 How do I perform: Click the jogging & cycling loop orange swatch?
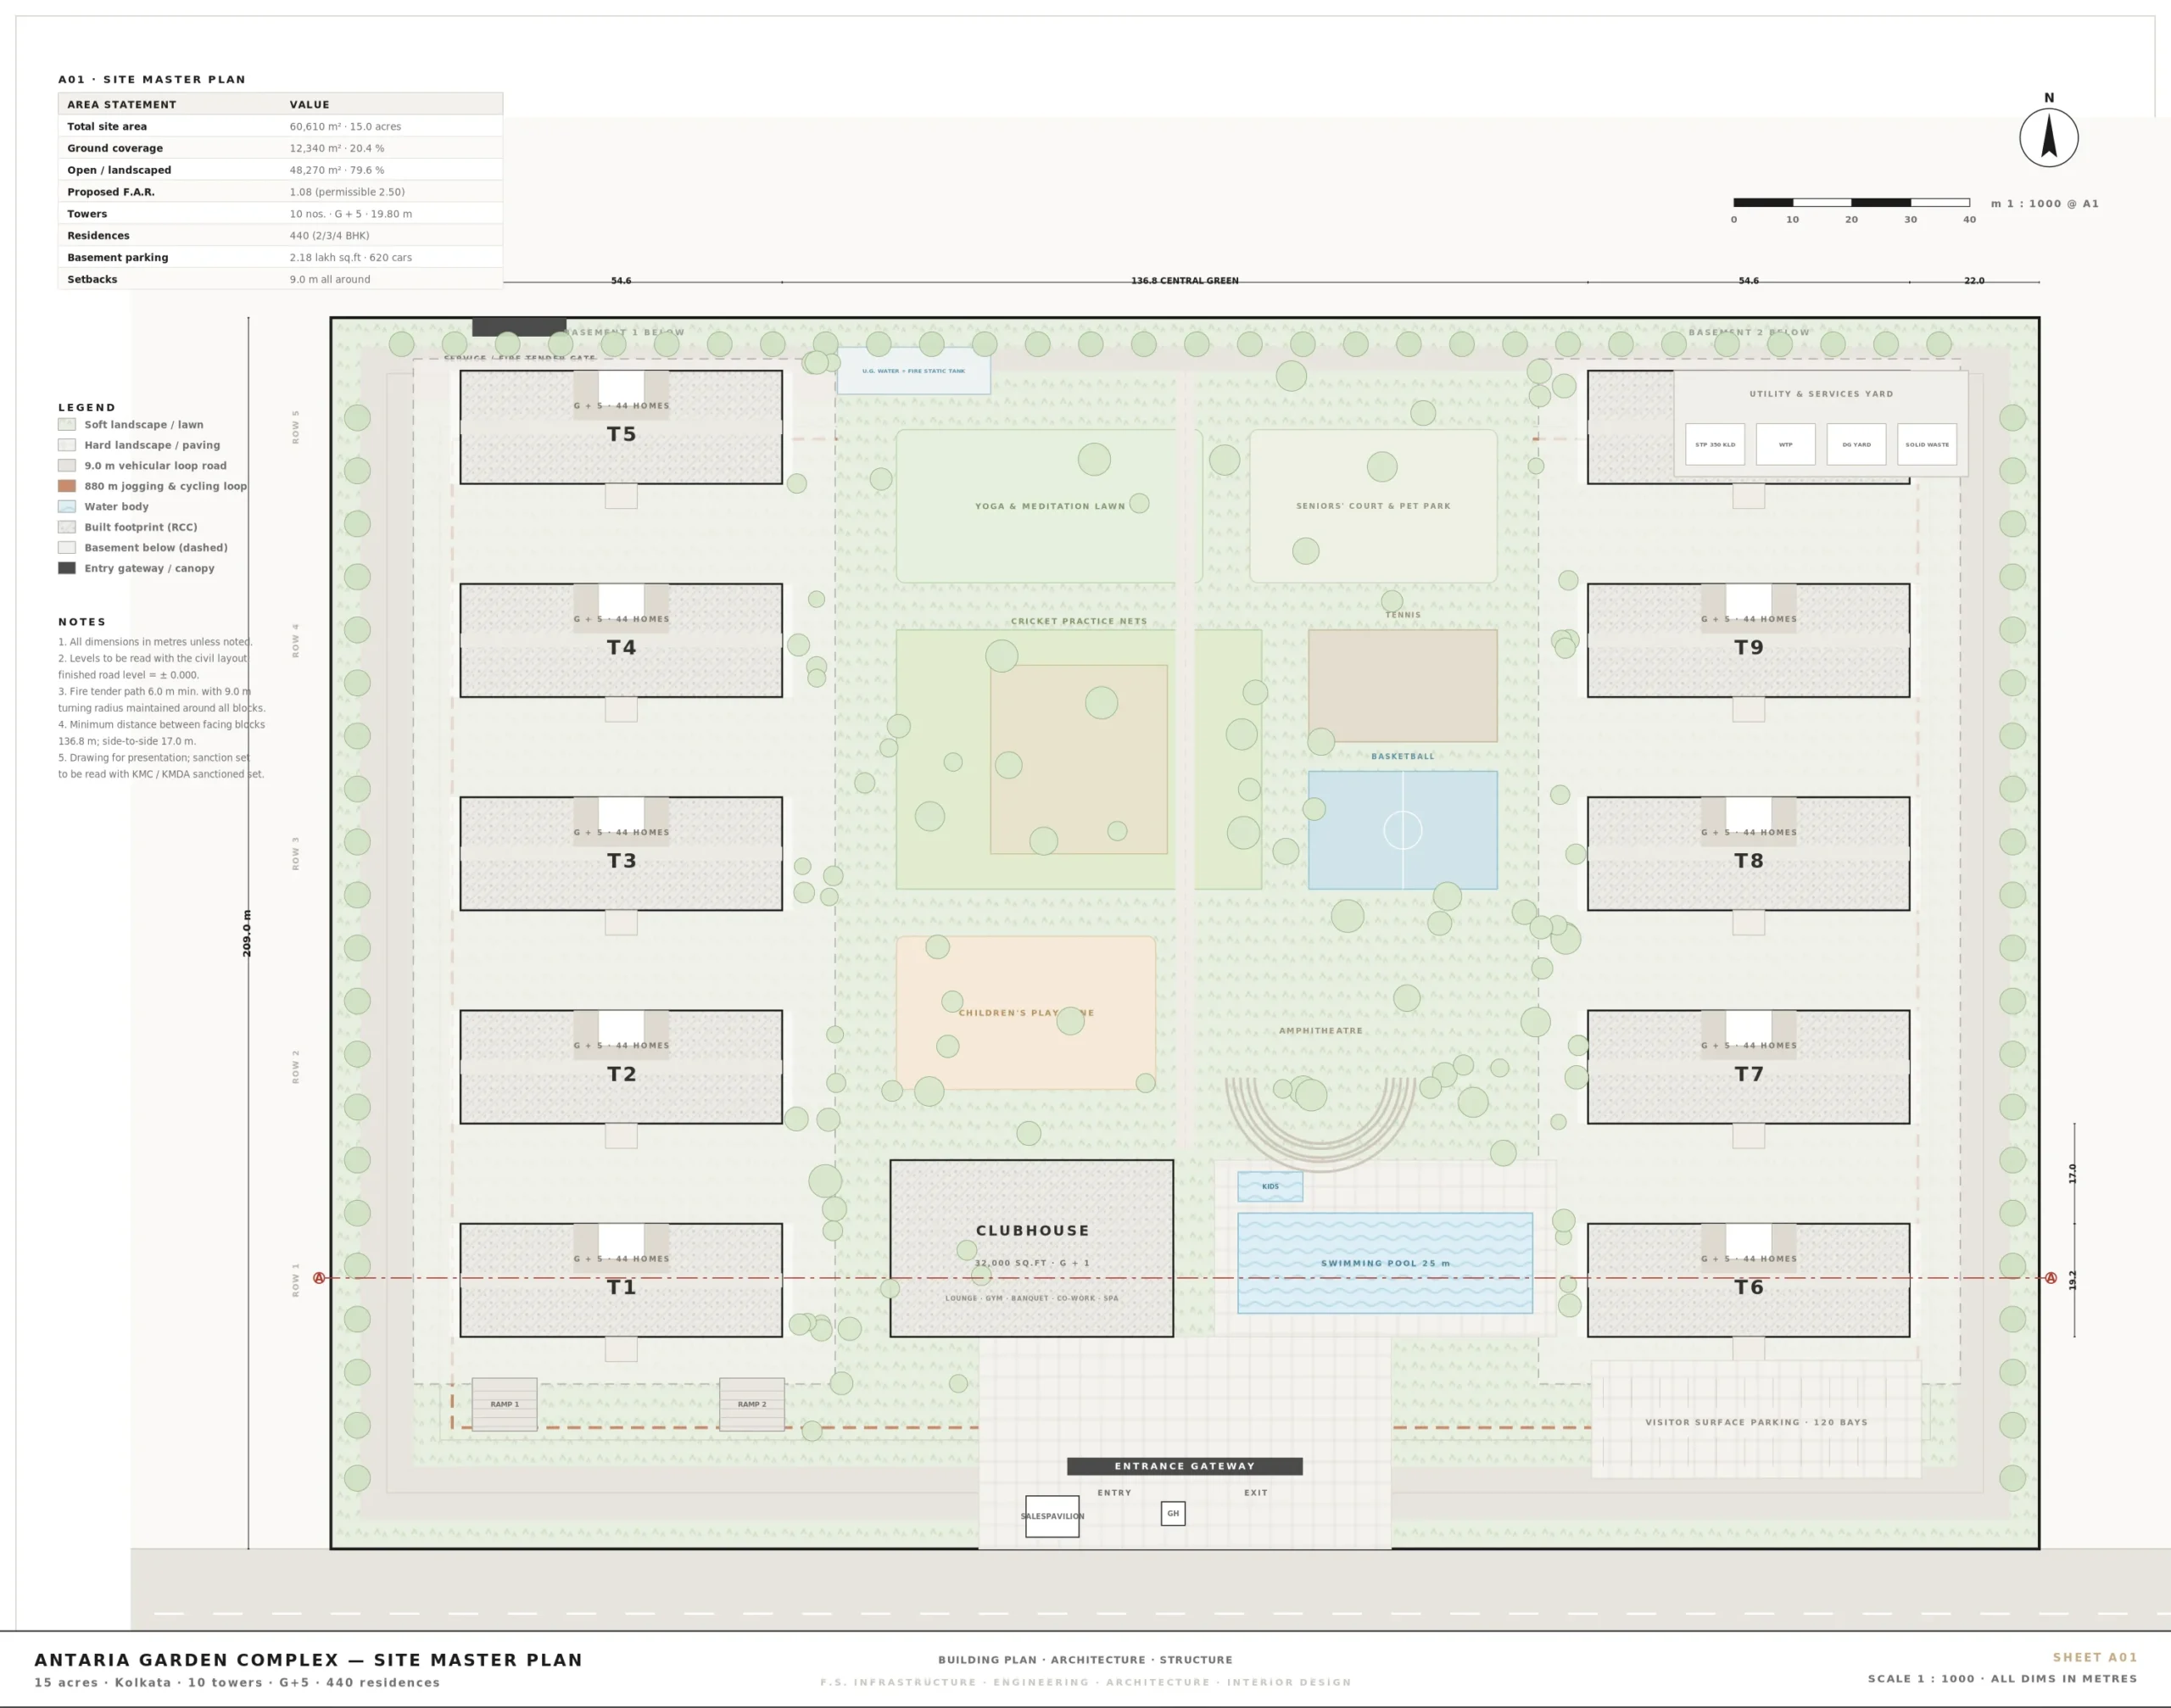coord(67,486)
